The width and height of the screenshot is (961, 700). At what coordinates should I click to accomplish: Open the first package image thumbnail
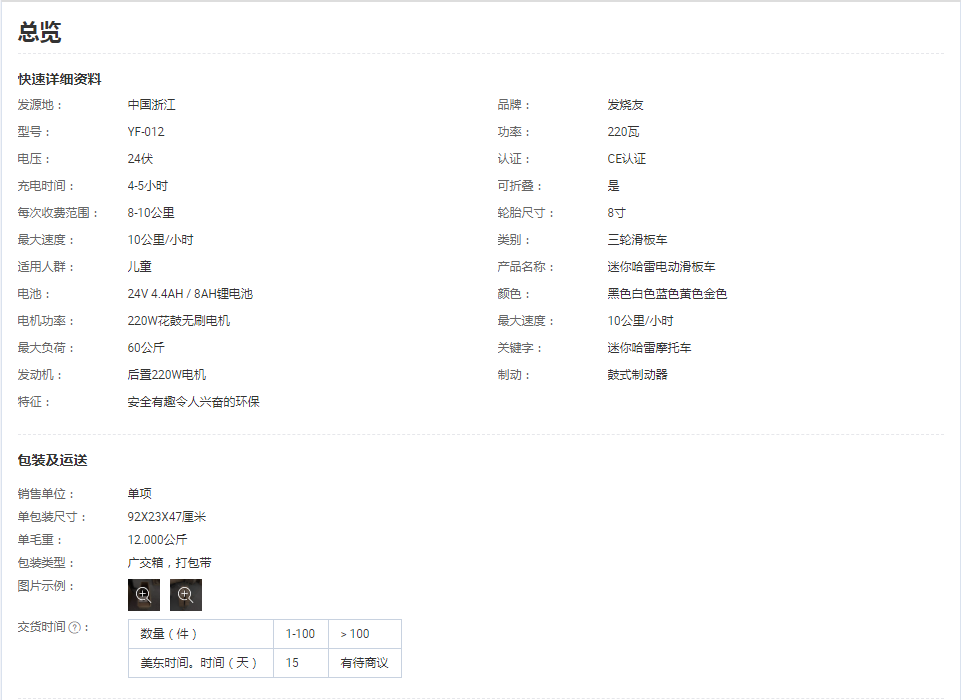pyautogui.click(x=143, y=595)
